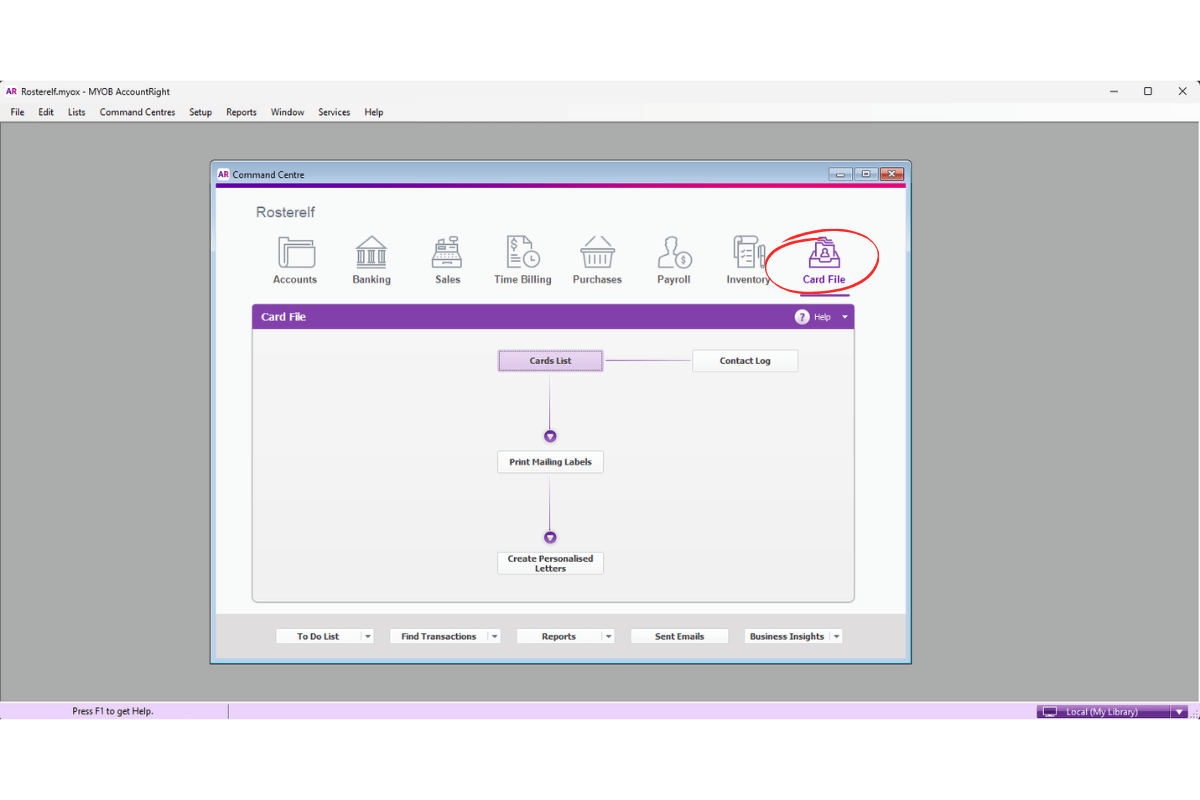The image size is (1200, 800).
Task: Open the Command Centres menu
Action: [x=137, y=112]
